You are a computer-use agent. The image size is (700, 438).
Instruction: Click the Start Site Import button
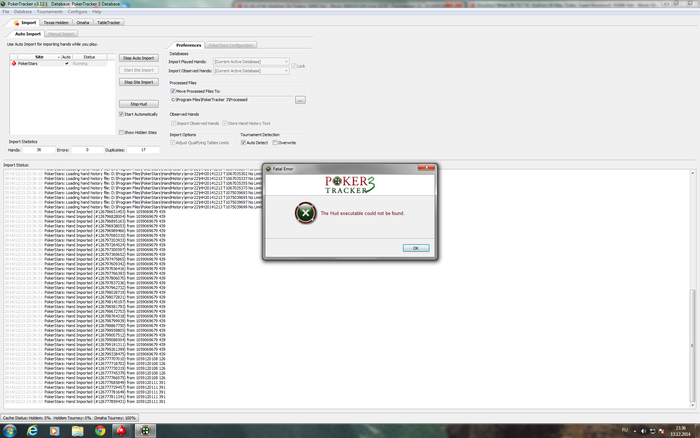tap(138, 70)
